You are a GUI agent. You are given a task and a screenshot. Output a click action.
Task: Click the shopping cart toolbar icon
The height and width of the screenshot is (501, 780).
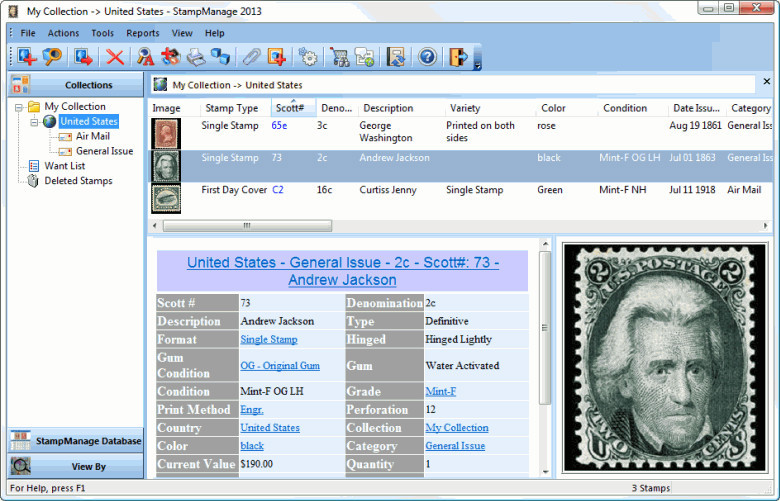pyautogui.click(x=339, y=57)
